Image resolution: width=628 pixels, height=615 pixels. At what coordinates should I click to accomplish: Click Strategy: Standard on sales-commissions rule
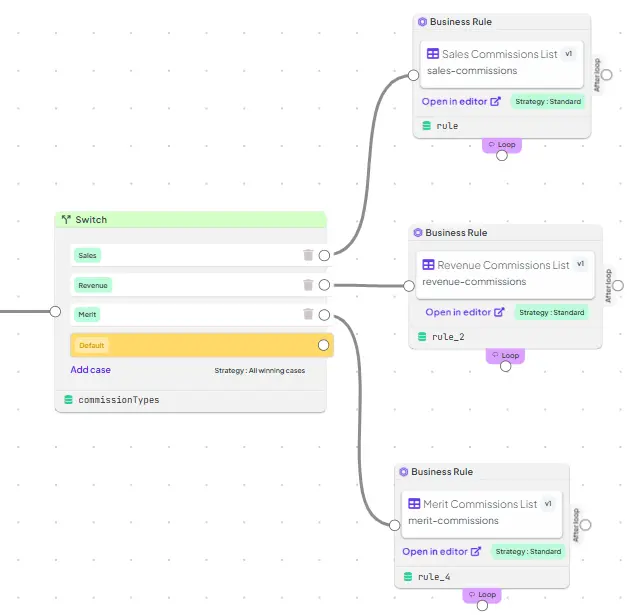(x=548, y=101)
